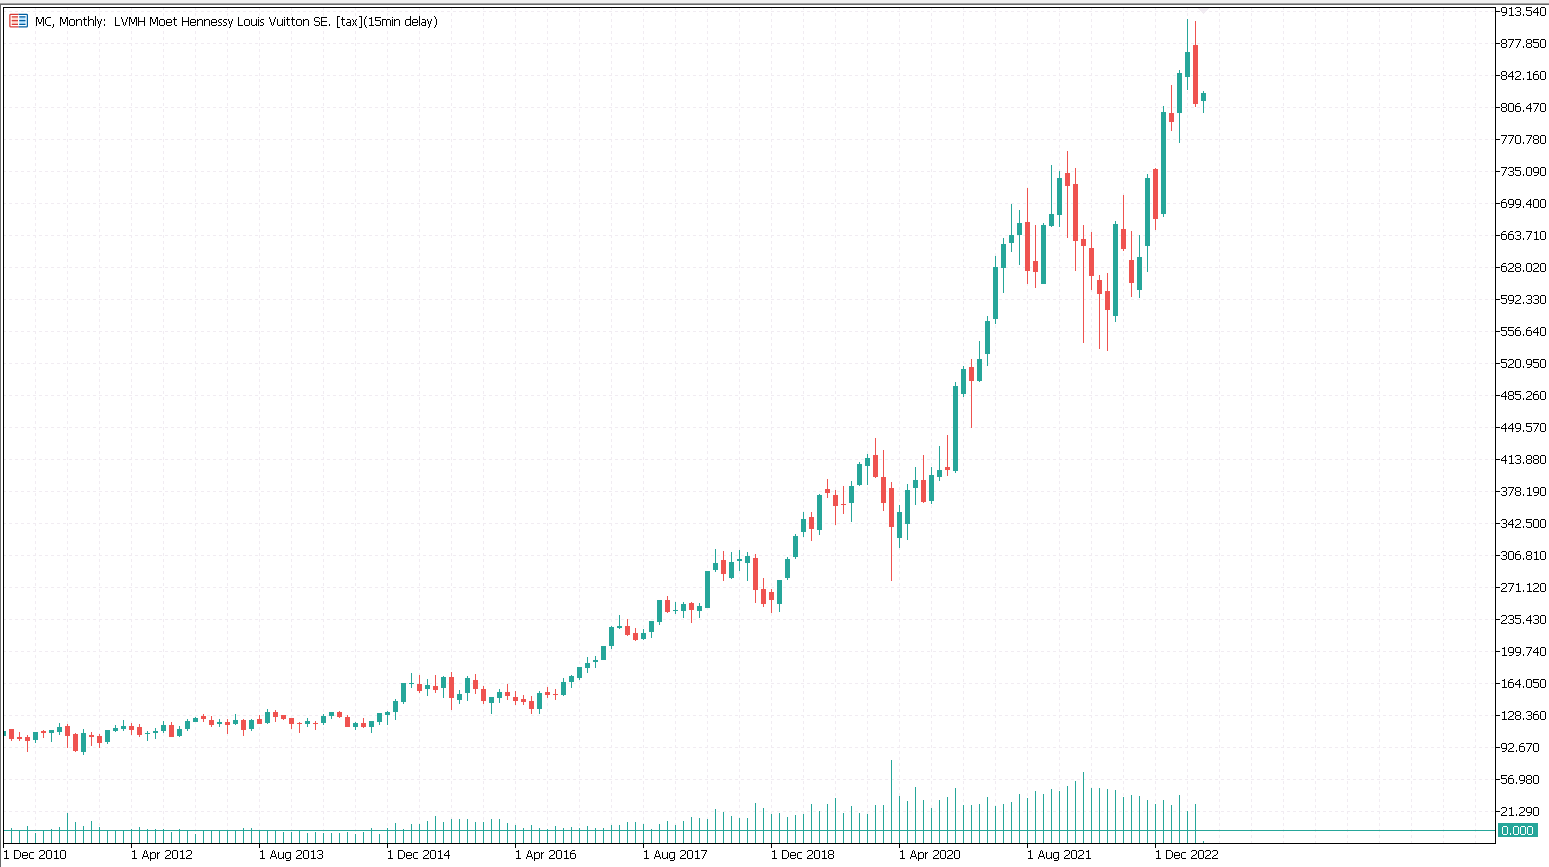Pick the 556.640 price axis label
The width and height of the screenshot is (1549, 867).
(1524, 331)
